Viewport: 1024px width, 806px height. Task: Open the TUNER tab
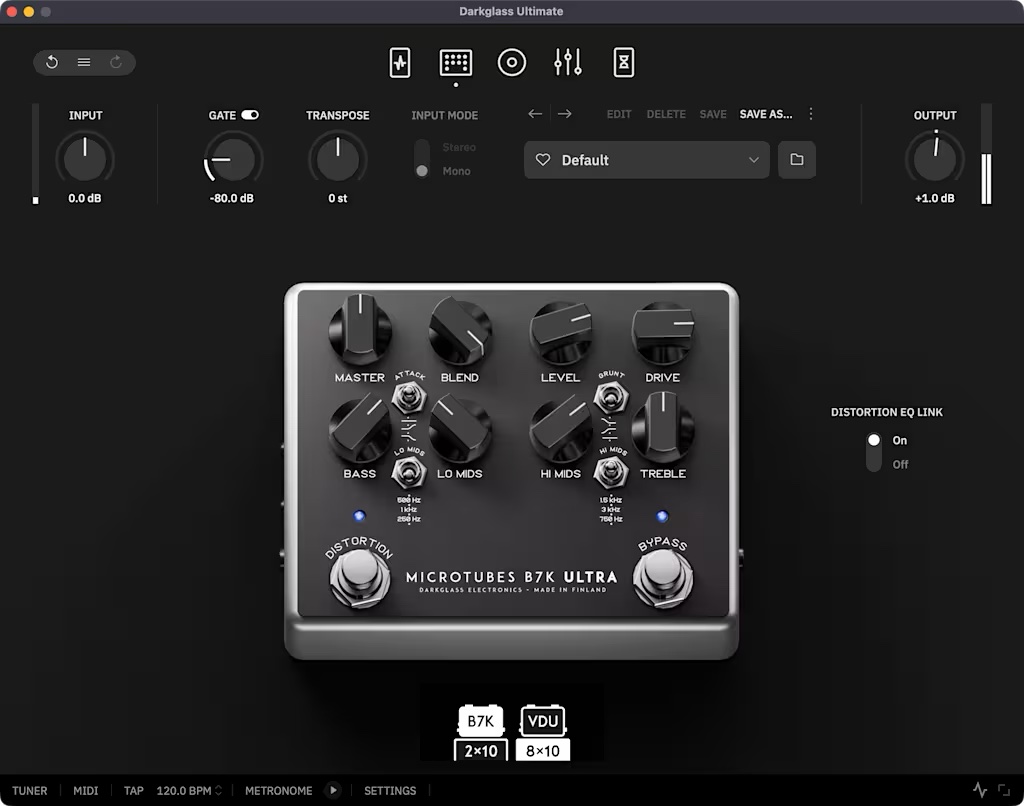(x=30, y=791)
